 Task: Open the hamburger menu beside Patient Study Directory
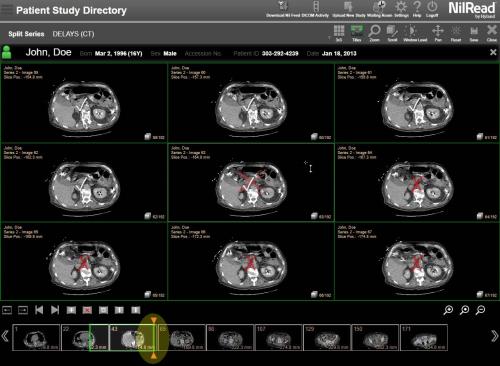(x=7, y=9)
